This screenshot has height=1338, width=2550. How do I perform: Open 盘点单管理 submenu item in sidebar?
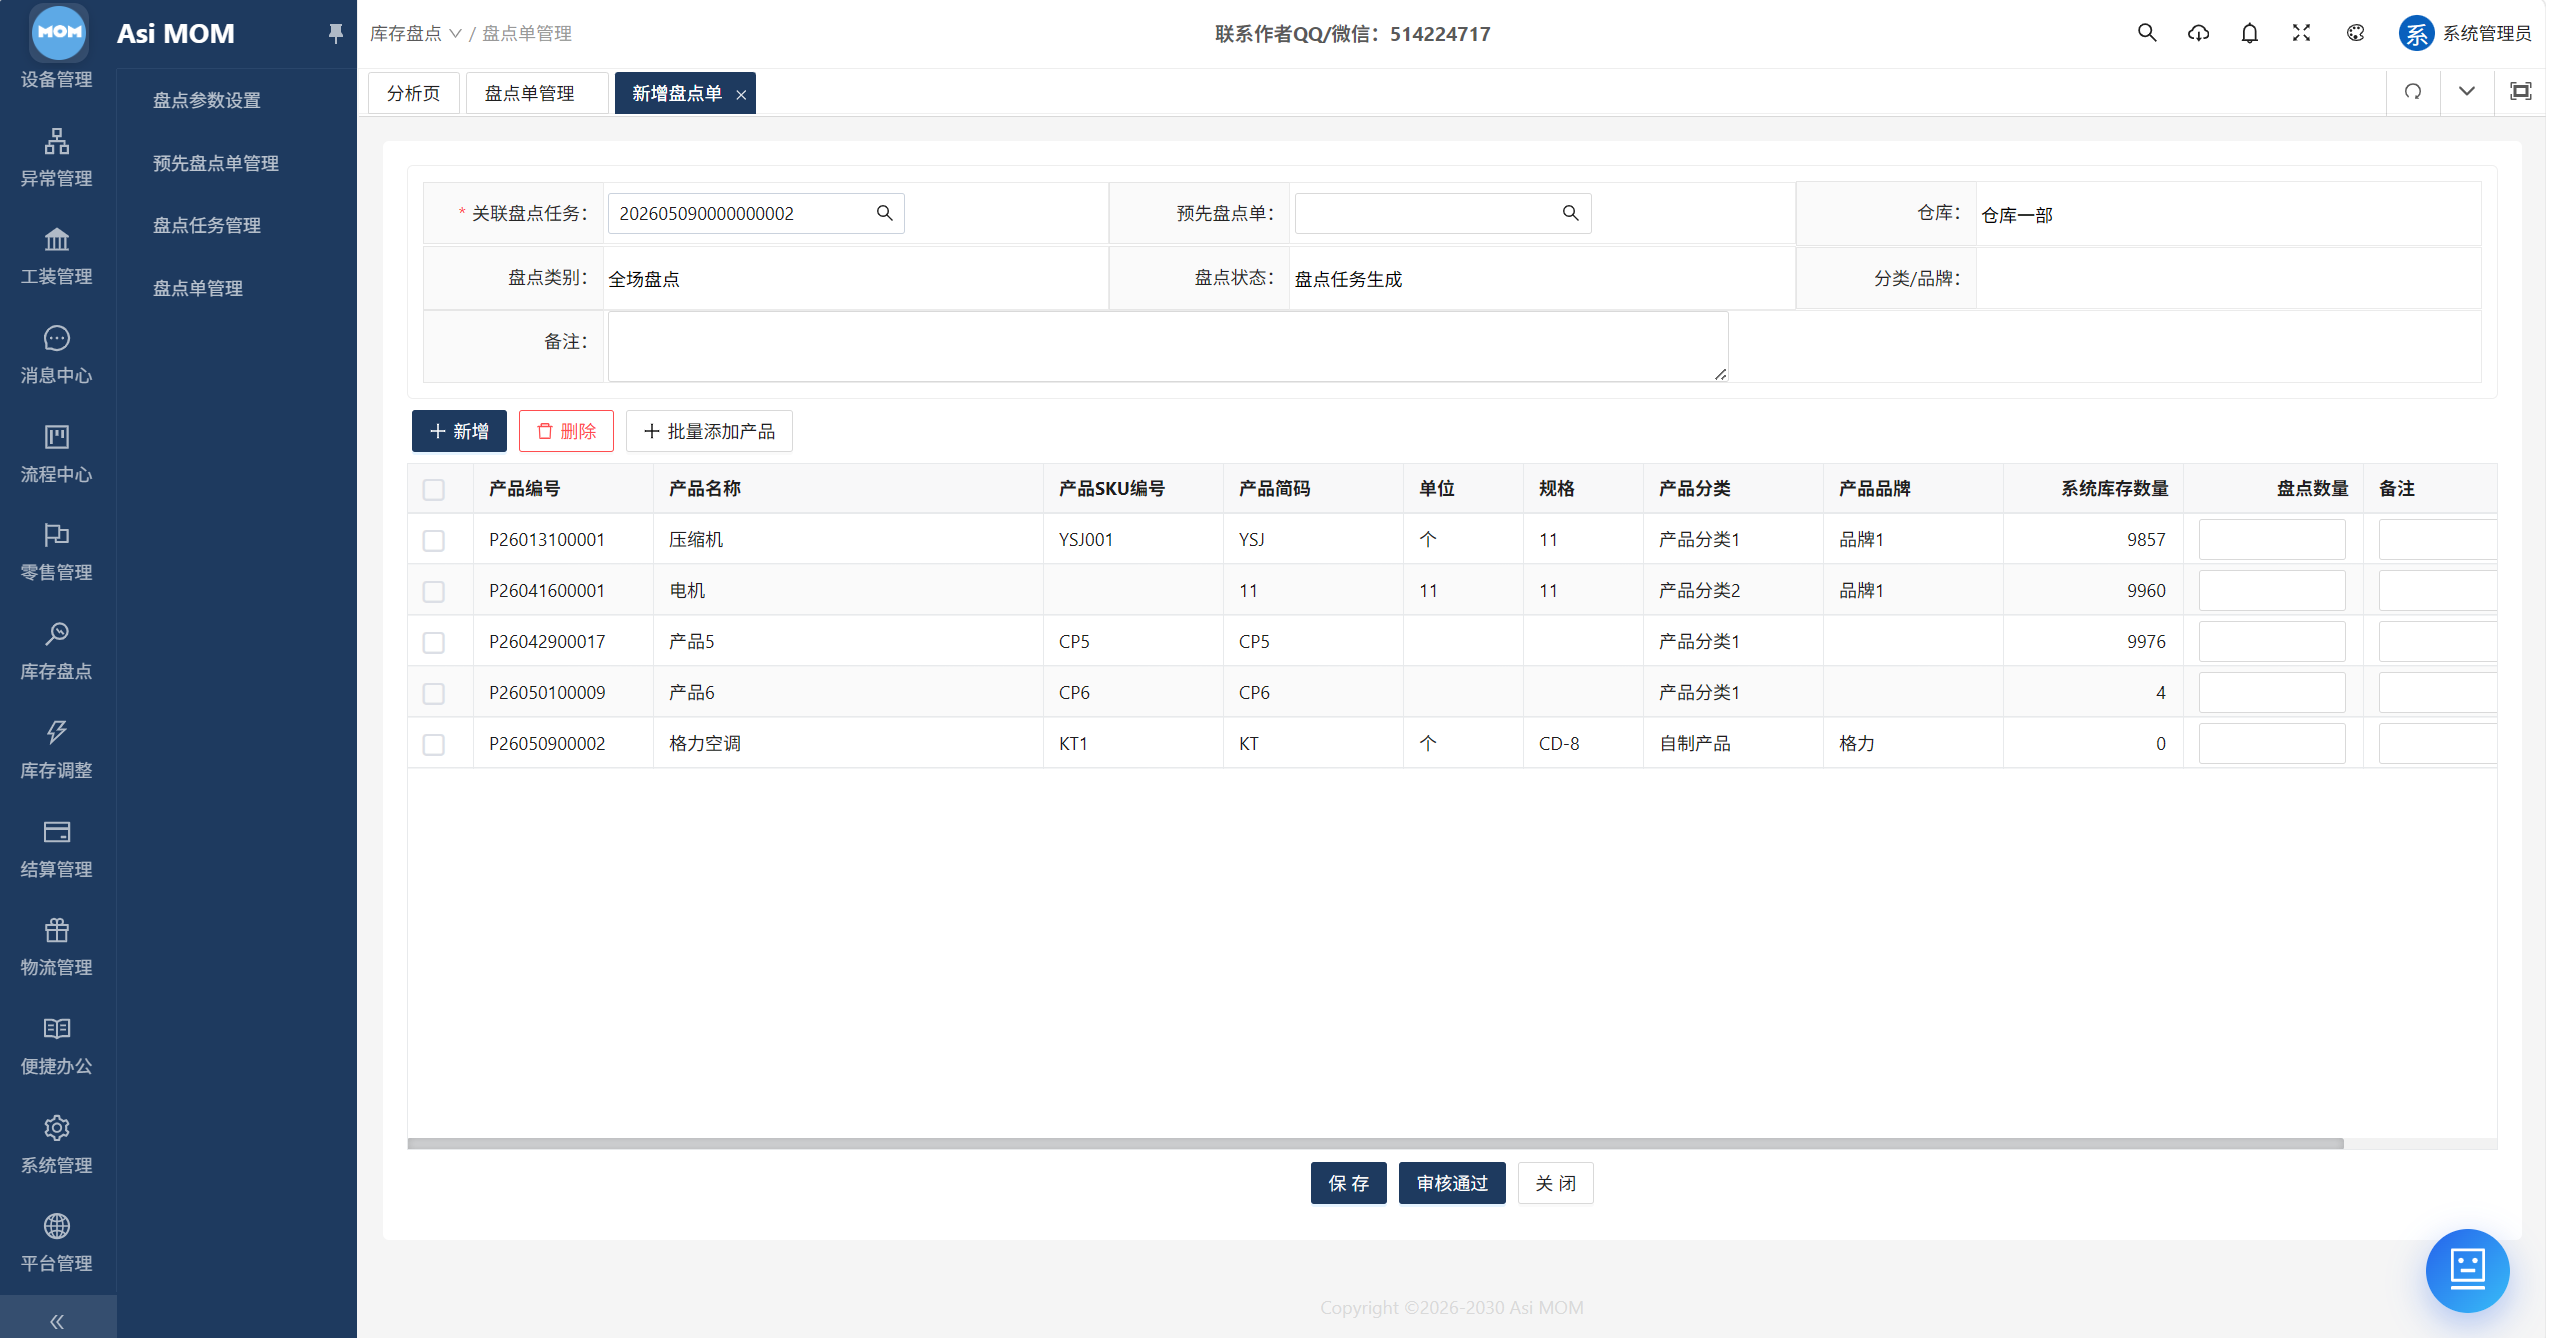tap(198, 288)
